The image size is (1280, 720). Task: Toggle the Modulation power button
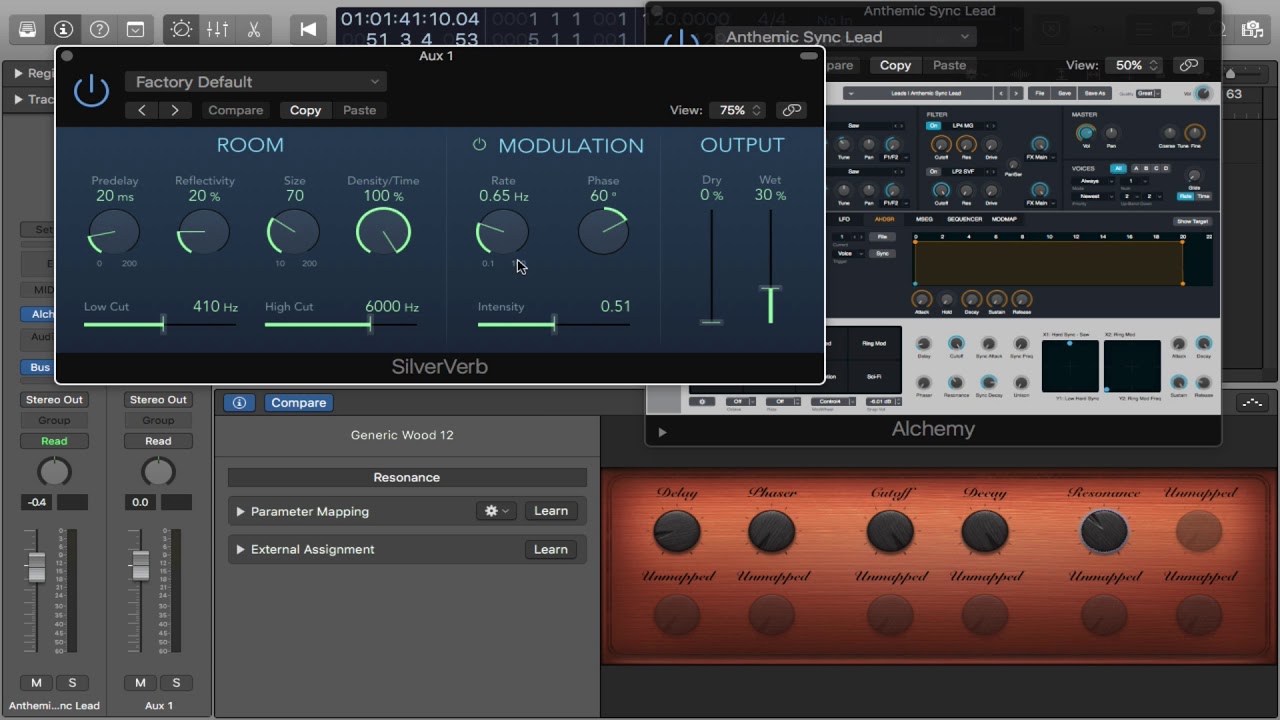tap(479, 145)
